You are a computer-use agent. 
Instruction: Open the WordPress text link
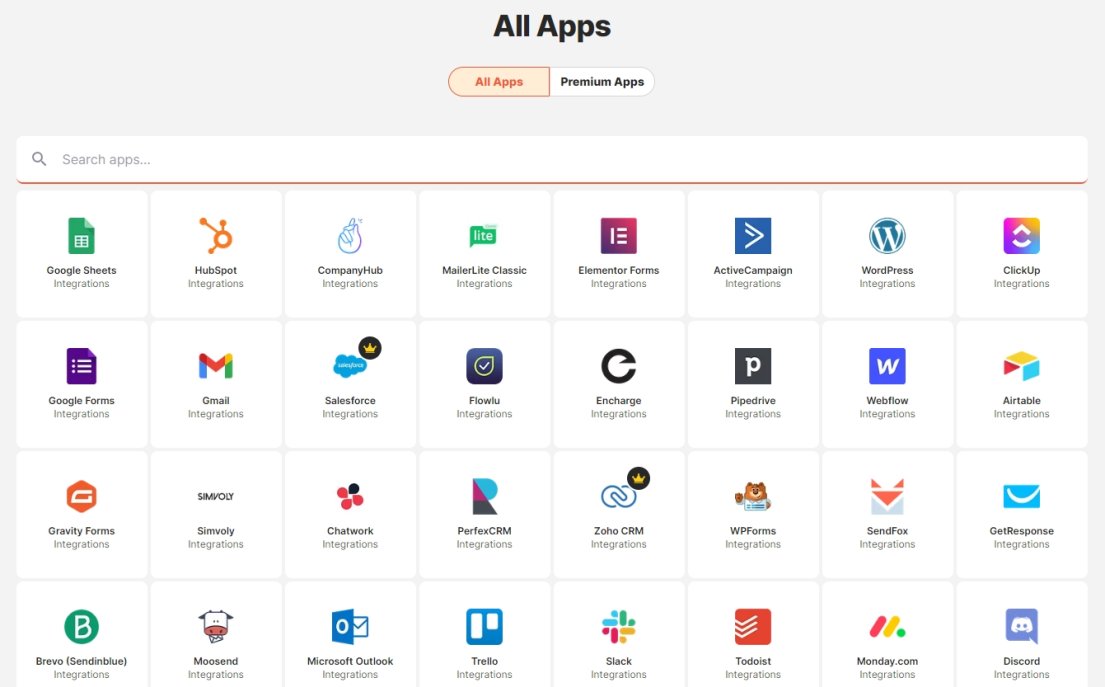[x=887, y=270]
